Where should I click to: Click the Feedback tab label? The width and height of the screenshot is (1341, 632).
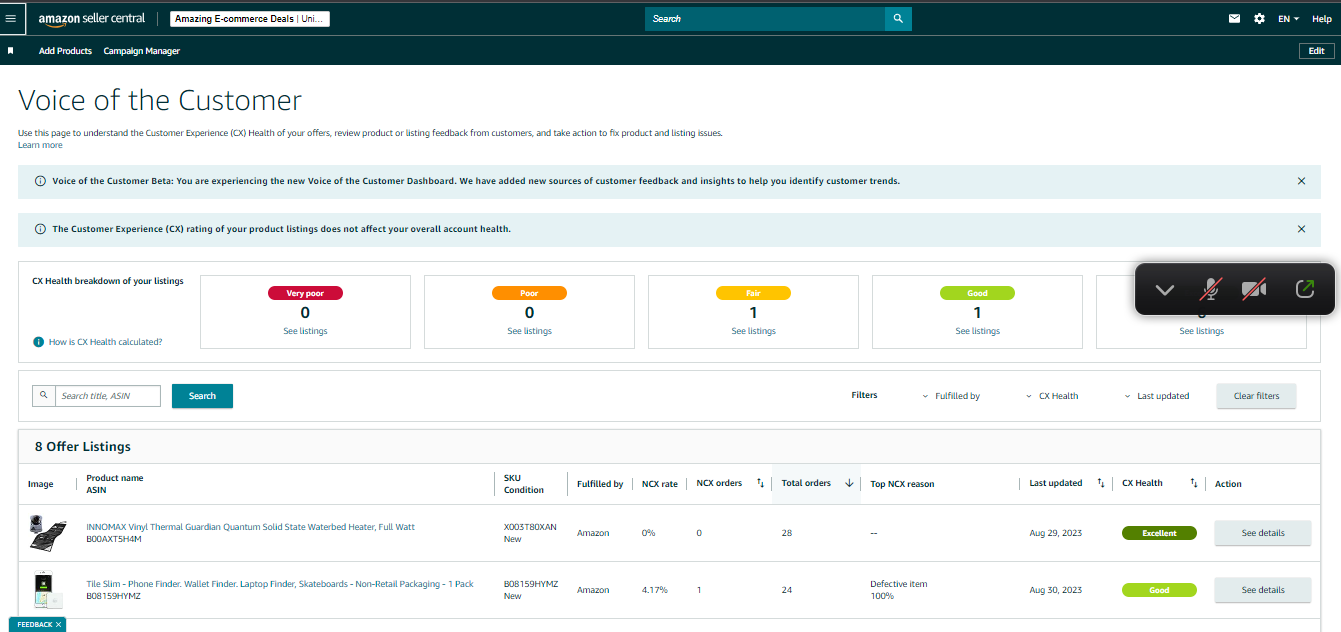pos(34,625)
